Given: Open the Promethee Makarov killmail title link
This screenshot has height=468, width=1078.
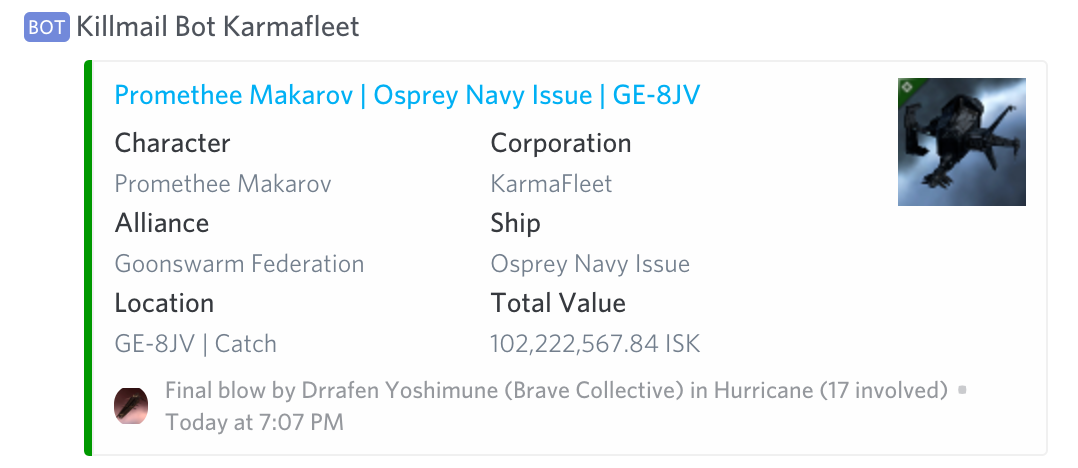Looking at the screenshot, I should pyautogui.click(x=407, y=96).
